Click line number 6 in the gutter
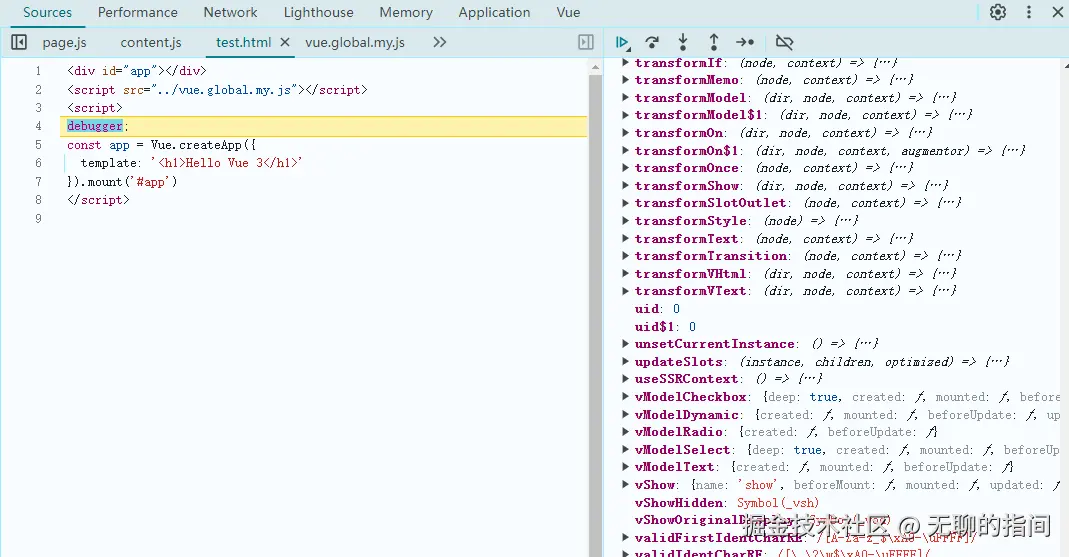 [38, 163]
